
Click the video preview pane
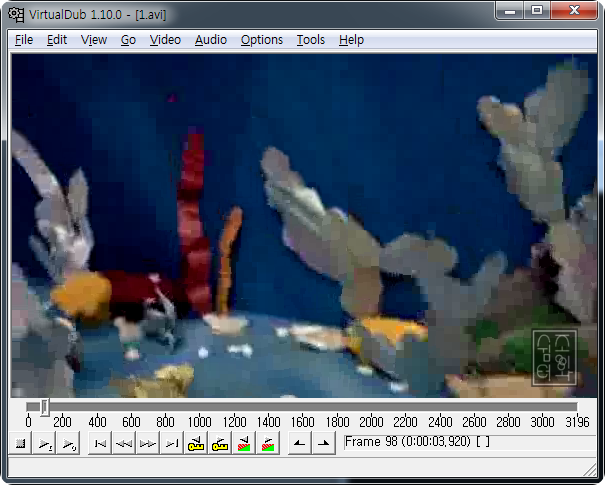[x=304, y=226]
